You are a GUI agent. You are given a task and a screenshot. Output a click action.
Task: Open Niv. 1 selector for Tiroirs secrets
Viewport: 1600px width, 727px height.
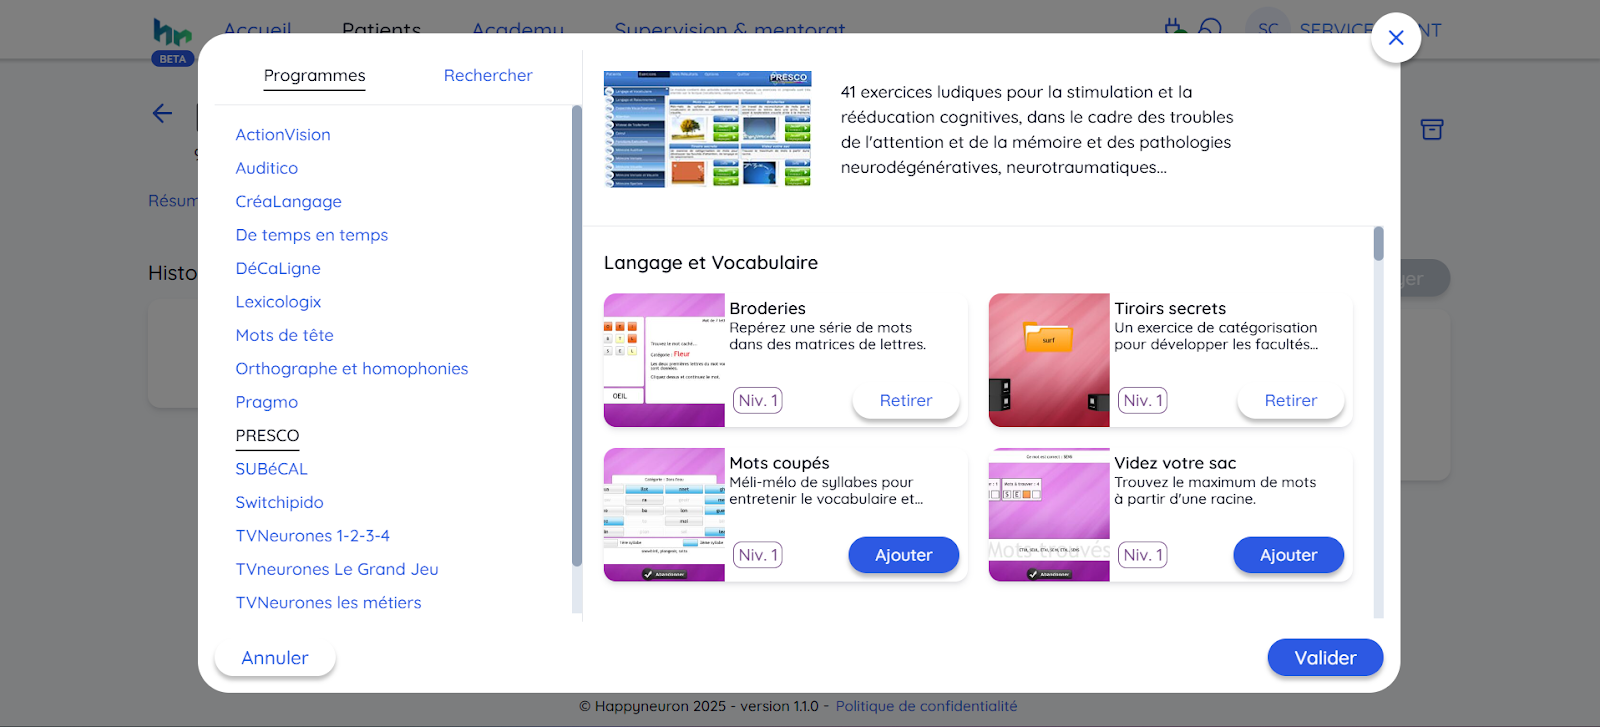1143,400
